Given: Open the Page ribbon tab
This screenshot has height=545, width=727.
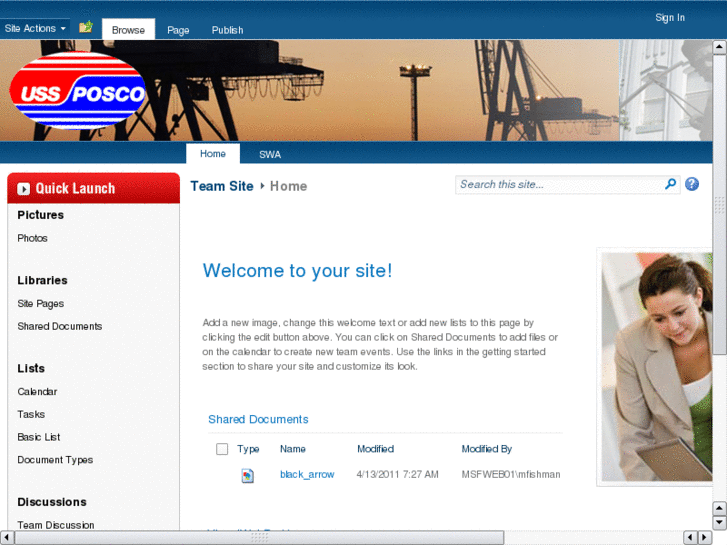Looking at the screenshot, I should tap(178, 30).
